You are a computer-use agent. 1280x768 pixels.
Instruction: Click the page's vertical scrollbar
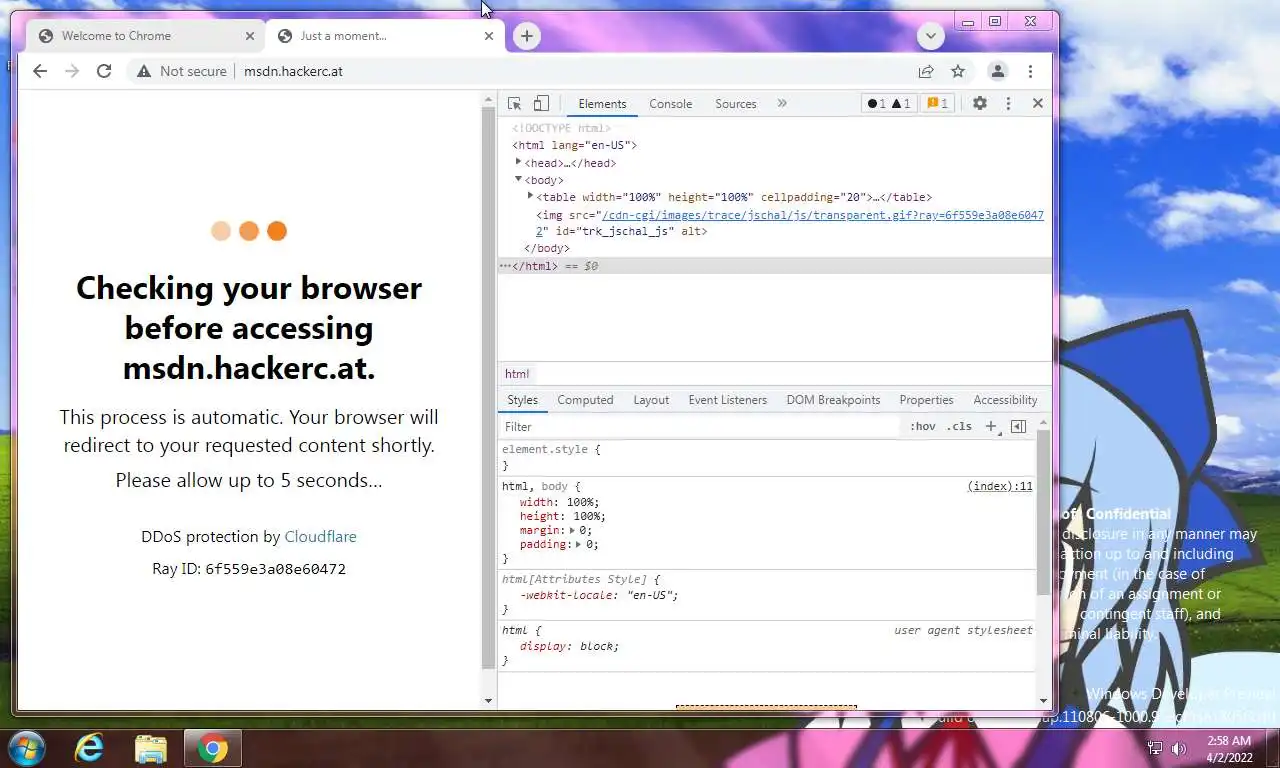pyautogui.click(x=489, y=388)
